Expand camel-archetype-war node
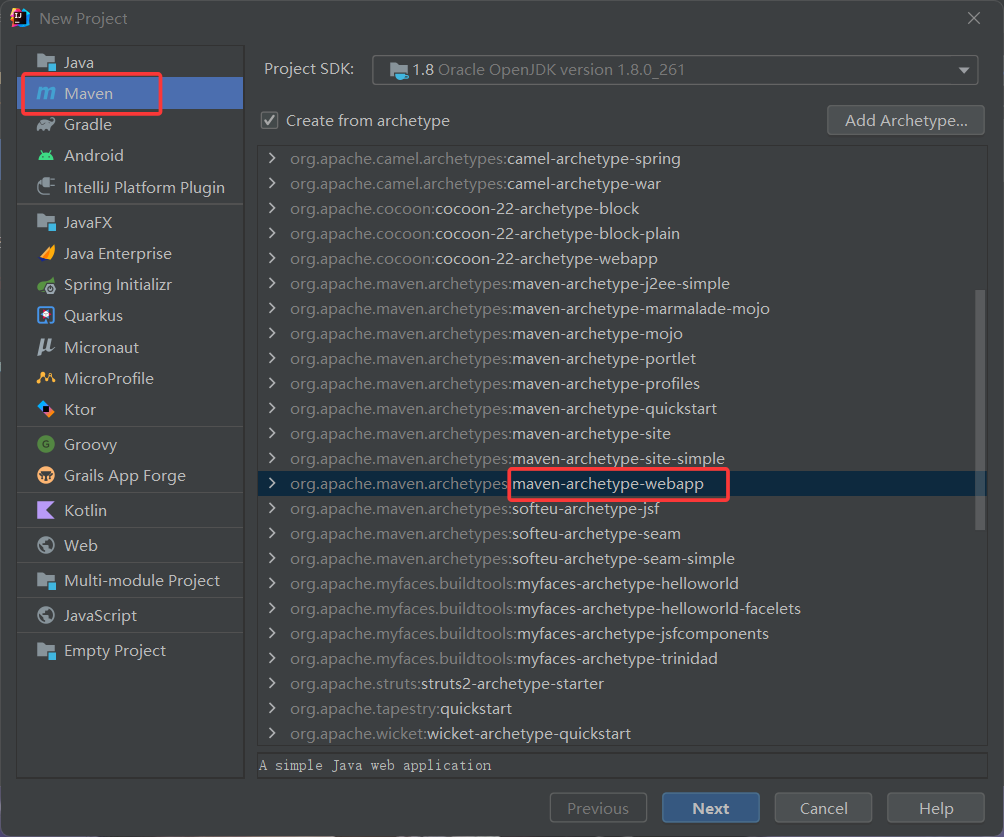Screen dimensions: 1004x837 point(272,183)
